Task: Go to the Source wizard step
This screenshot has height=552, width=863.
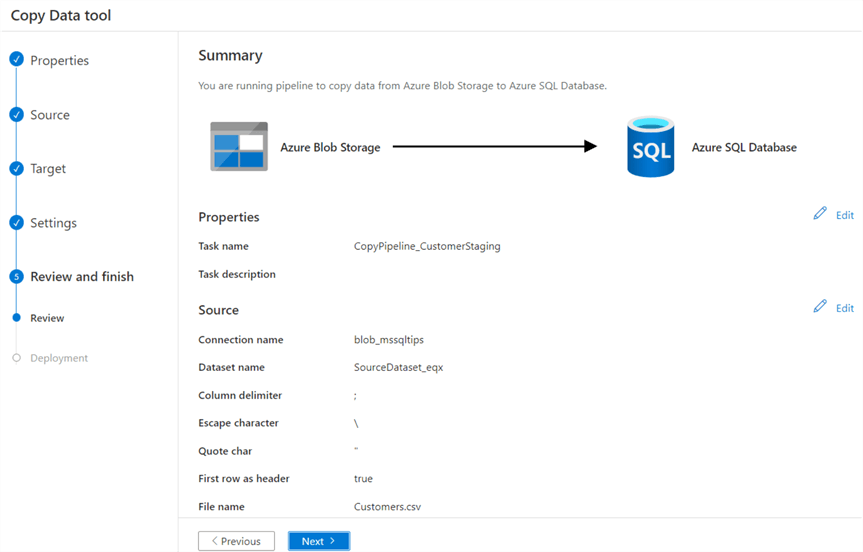Action: (x=50, y=115)
